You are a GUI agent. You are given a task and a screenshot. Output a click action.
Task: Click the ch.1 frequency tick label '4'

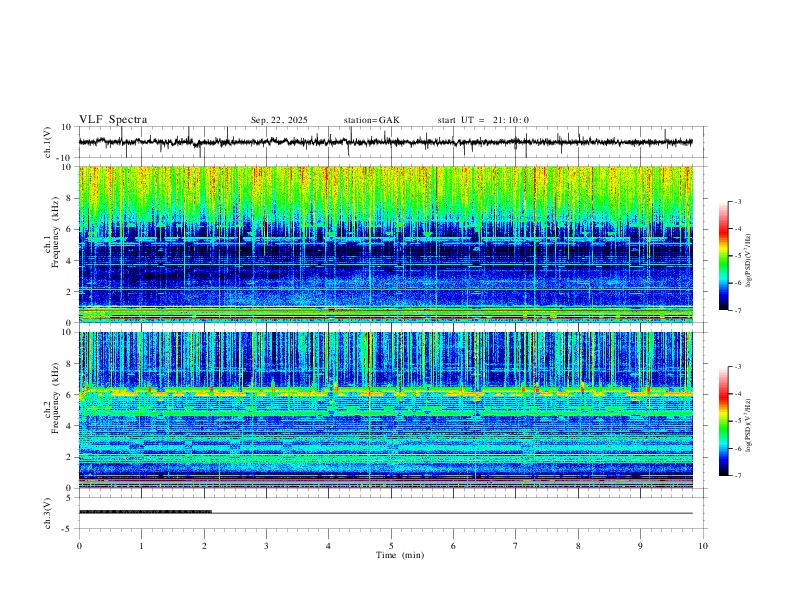point(70,261)
